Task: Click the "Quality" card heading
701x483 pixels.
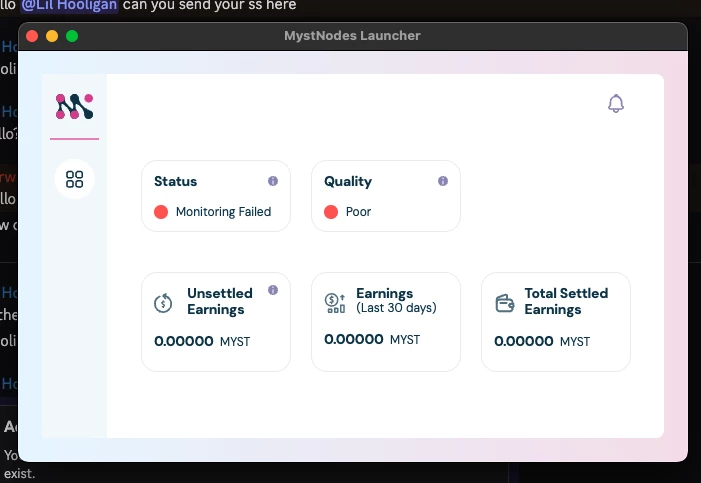Action: coord(348,182)
